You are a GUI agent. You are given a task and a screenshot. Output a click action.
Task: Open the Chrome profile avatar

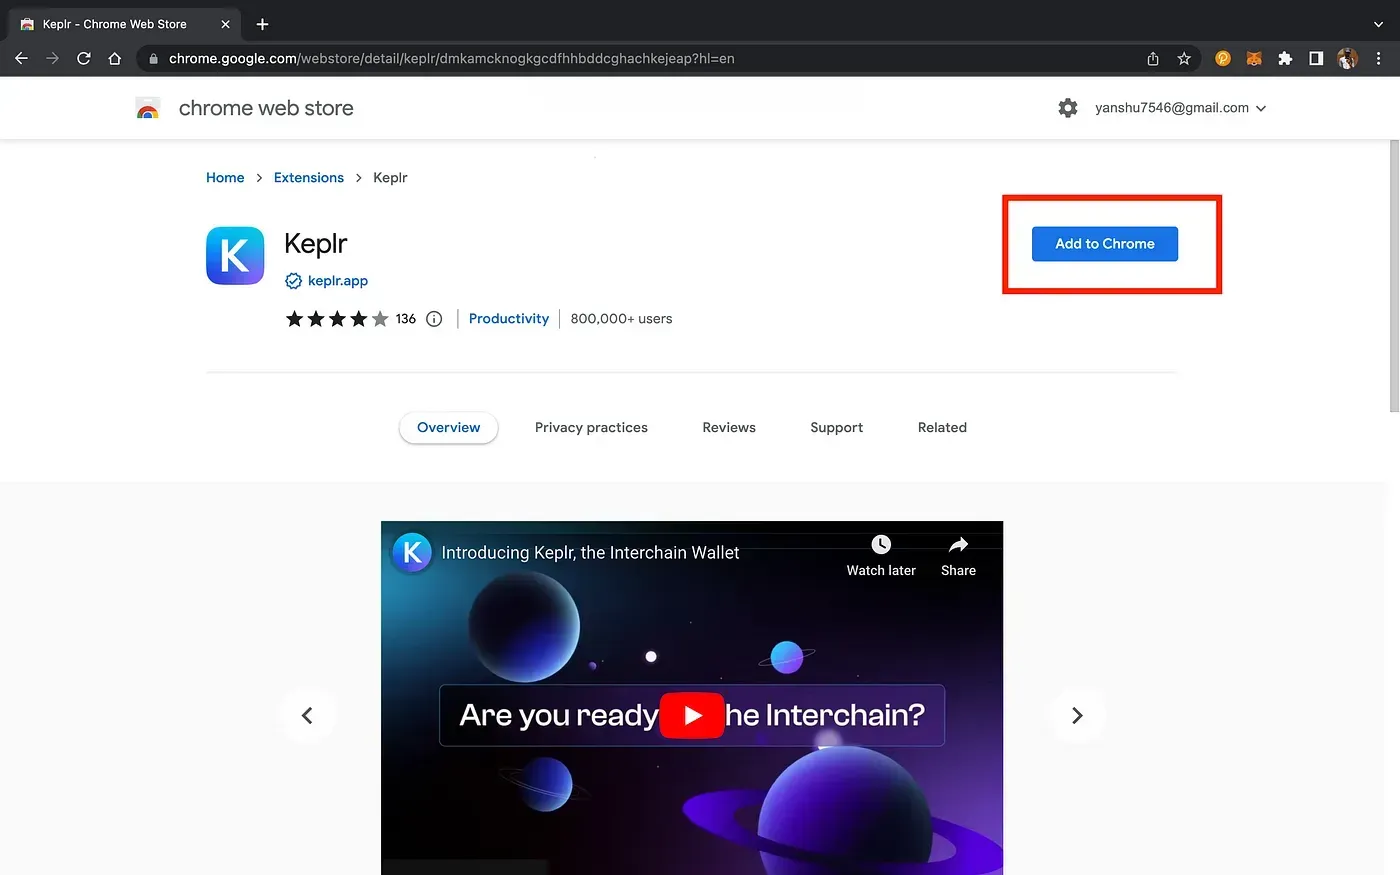[1347, 59]
